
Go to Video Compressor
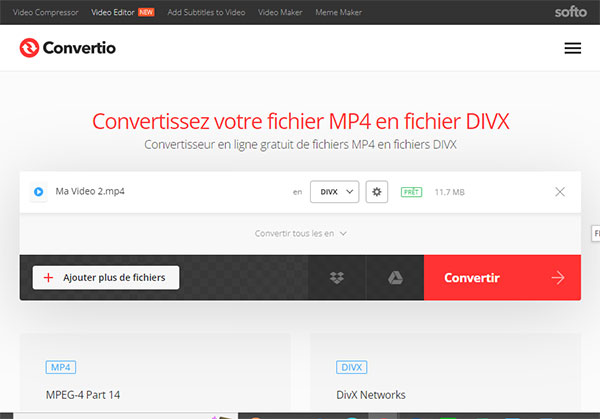(x=46, y=12)
